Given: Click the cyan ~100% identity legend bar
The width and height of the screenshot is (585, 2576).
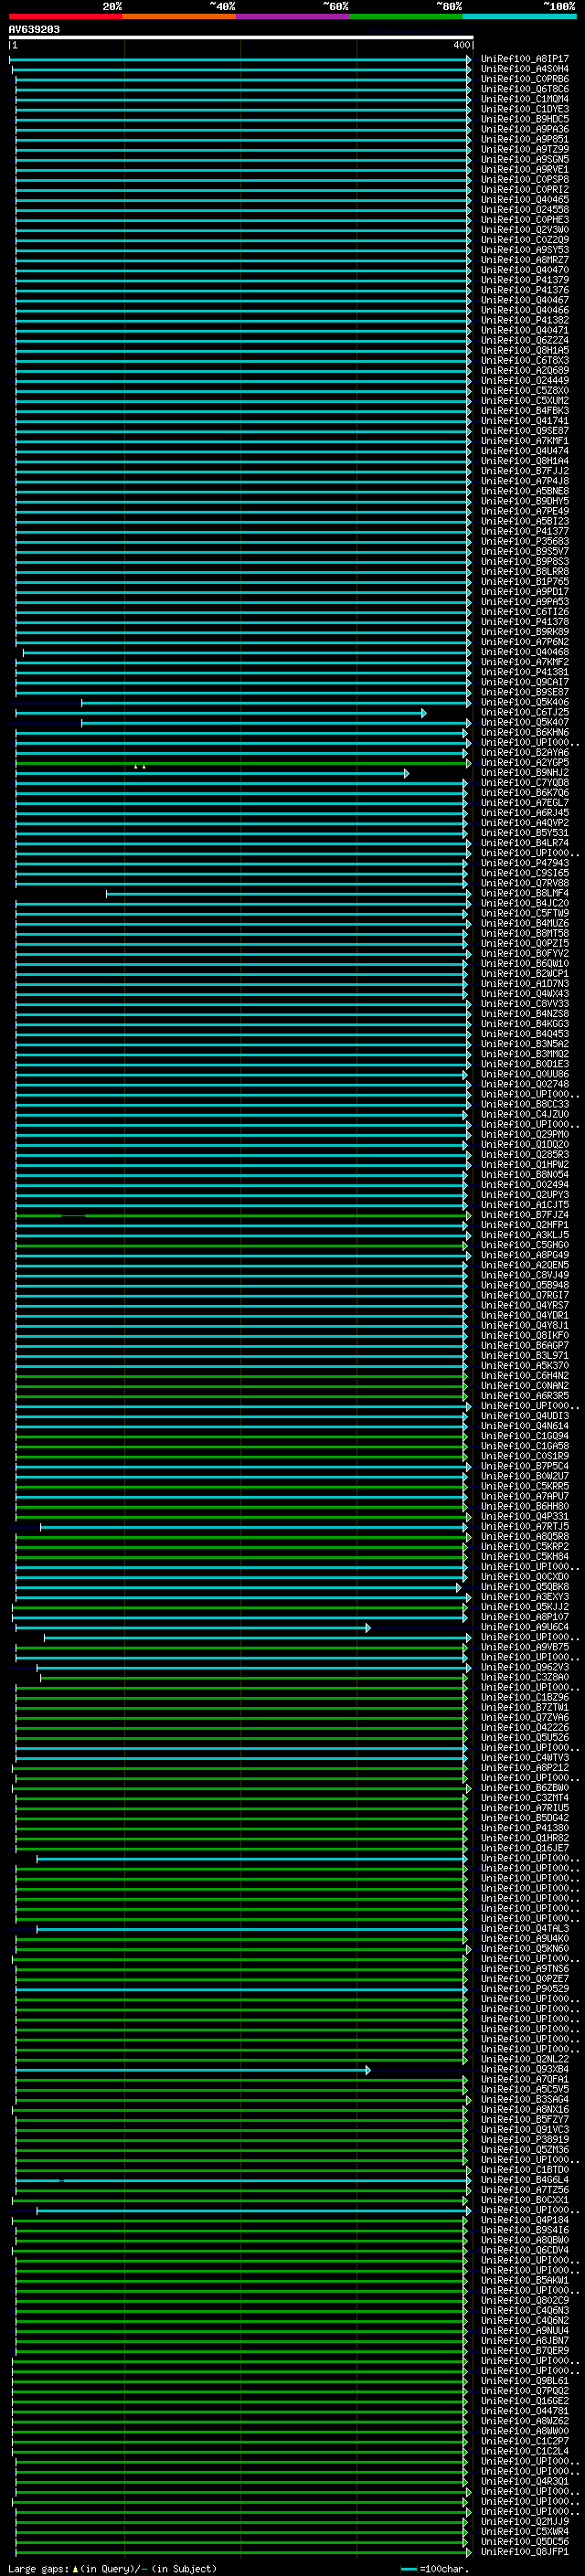Looking at the screenshot, I should 519,16.
